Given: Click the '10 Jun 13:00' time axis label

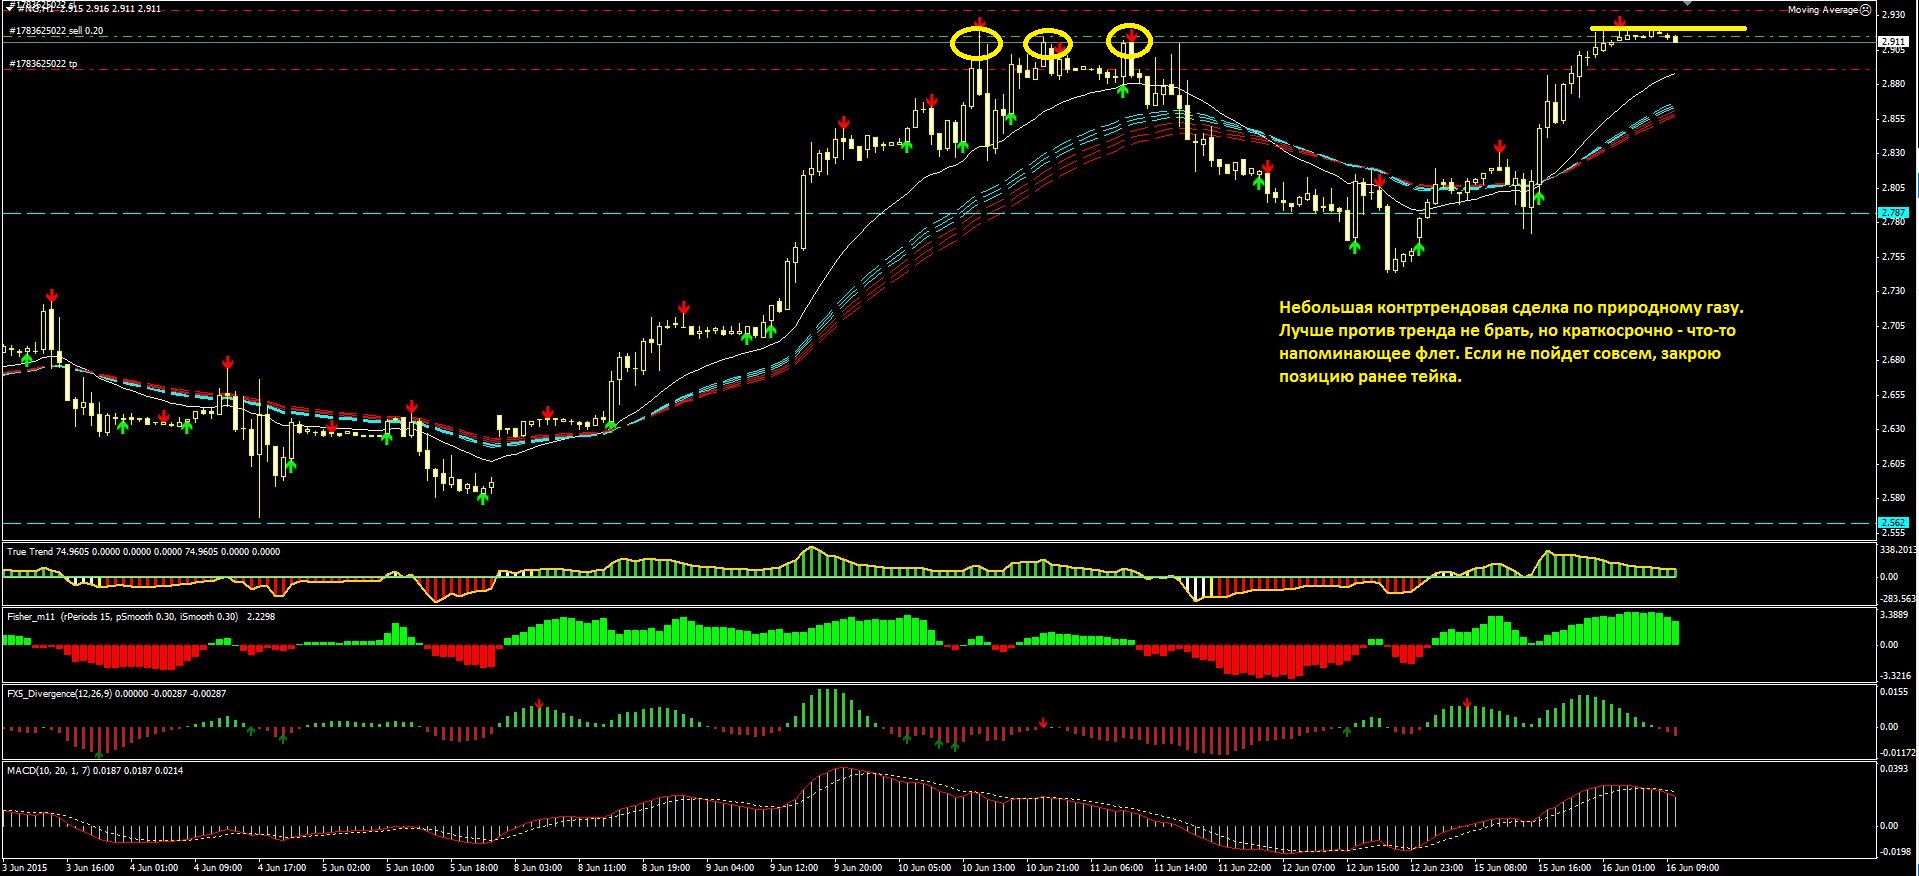Looking at the screenshot, I should [987, 868].
